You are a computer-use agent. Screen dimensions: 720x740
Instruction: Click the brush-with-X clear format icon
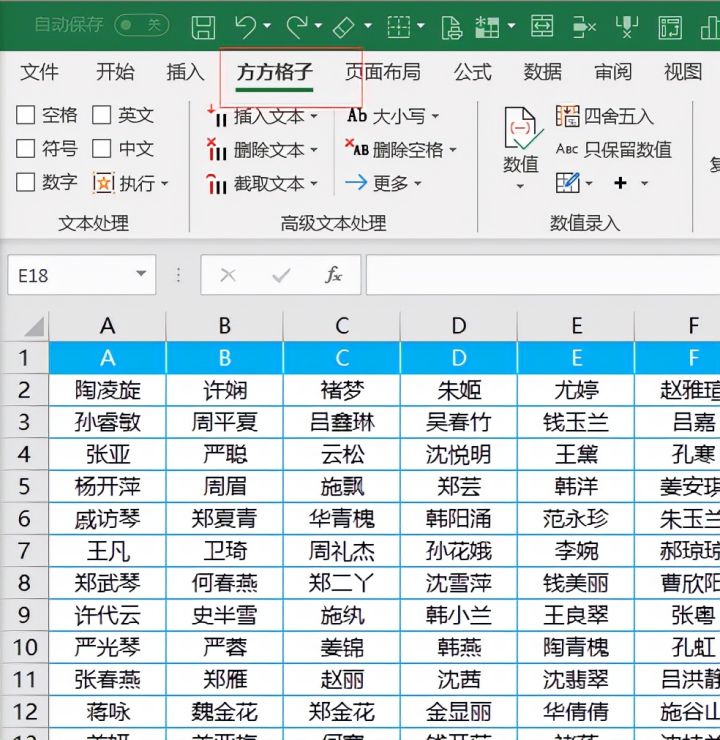click(627, 27)
